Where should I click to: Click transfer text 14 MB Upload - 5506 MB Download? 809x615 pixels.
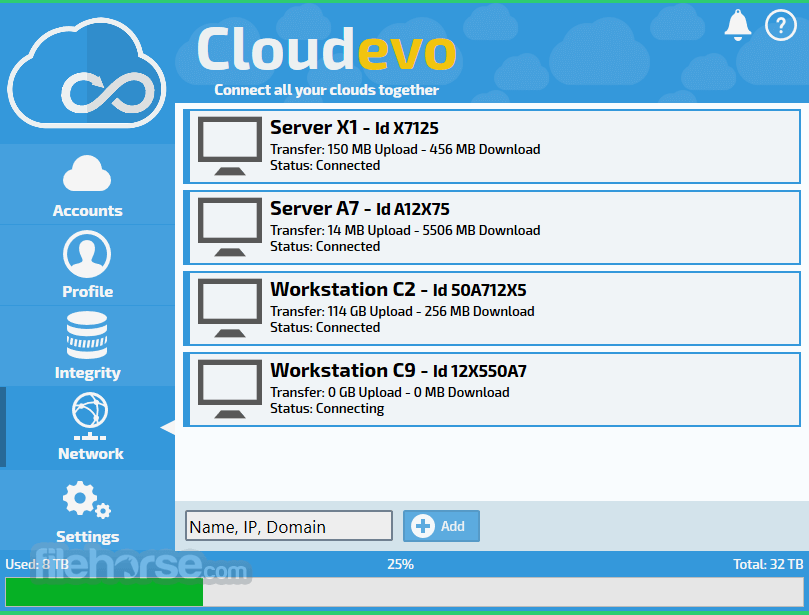click(434, 230)
